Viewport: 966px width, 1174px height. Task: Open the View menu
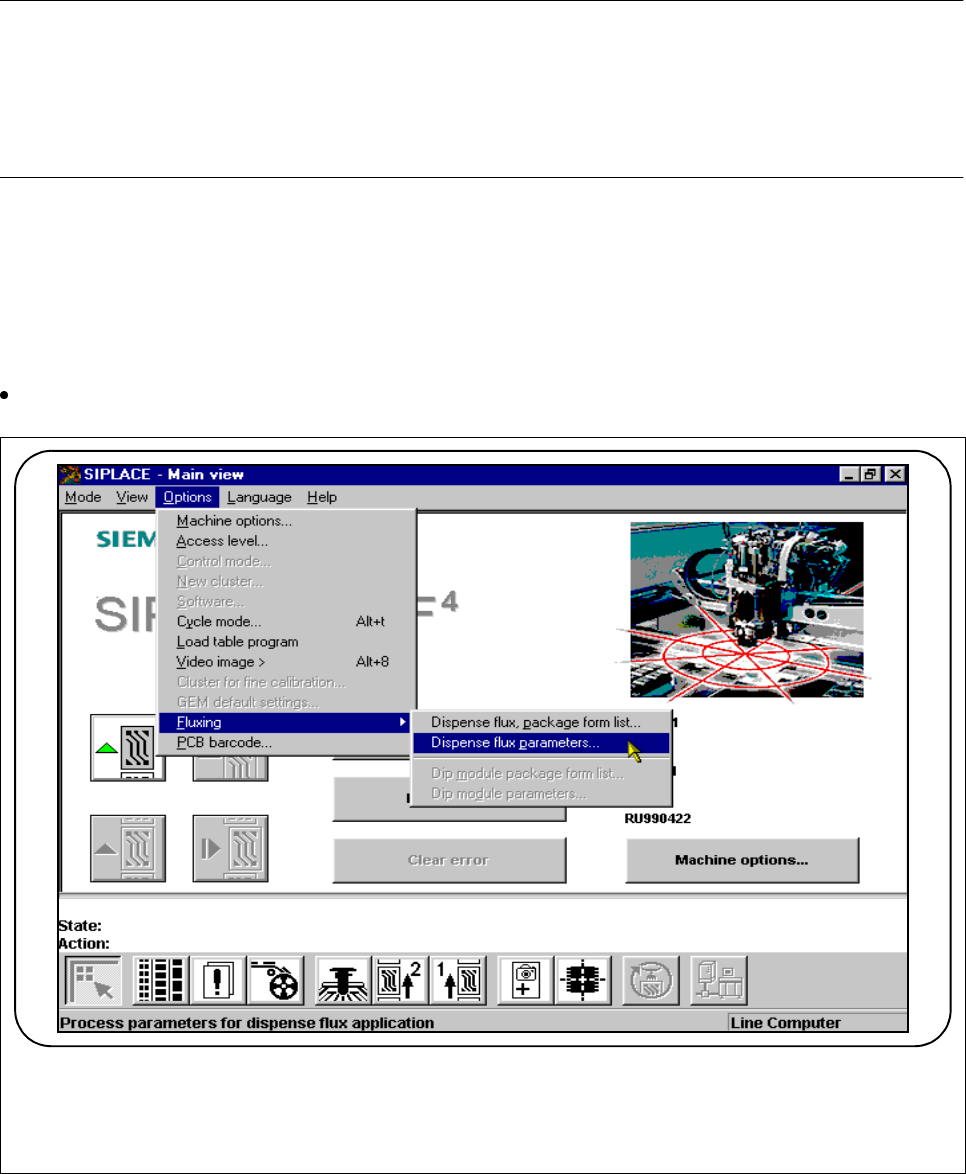point(132,497)
